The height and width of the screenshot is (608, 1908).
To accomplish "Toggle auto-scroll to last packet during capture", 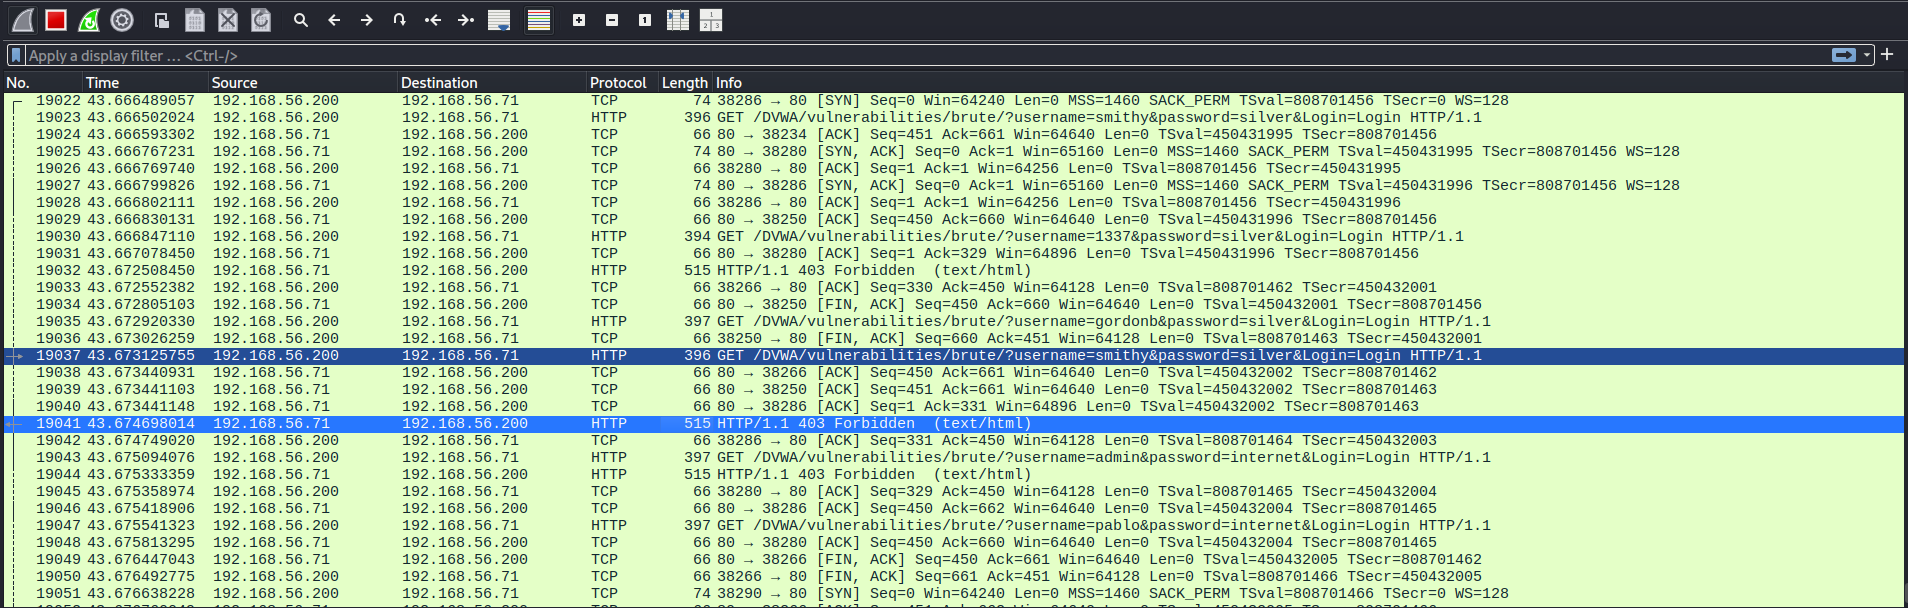I will point(499,20).
